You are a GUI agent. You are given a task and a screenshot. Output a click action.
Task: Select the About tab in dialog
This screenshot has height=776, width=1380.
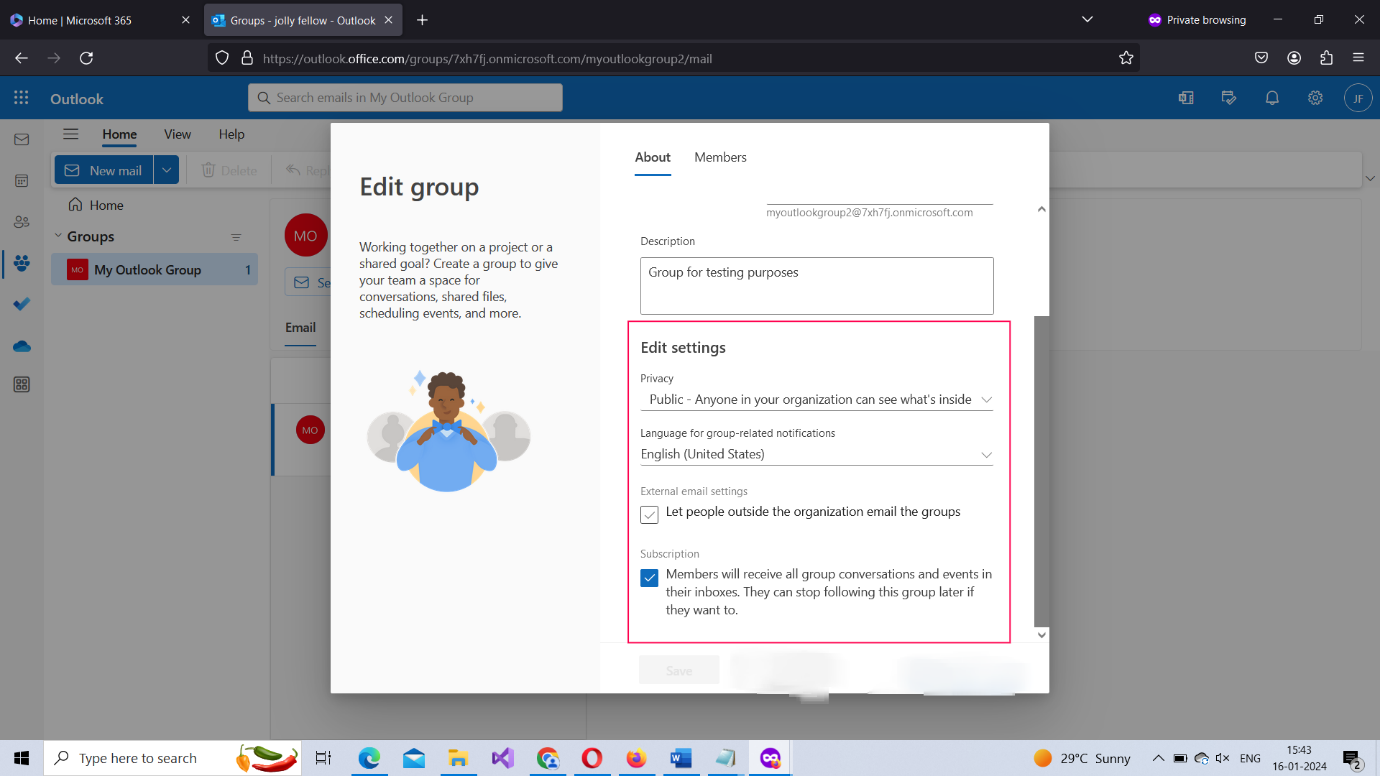coord(653,157)
